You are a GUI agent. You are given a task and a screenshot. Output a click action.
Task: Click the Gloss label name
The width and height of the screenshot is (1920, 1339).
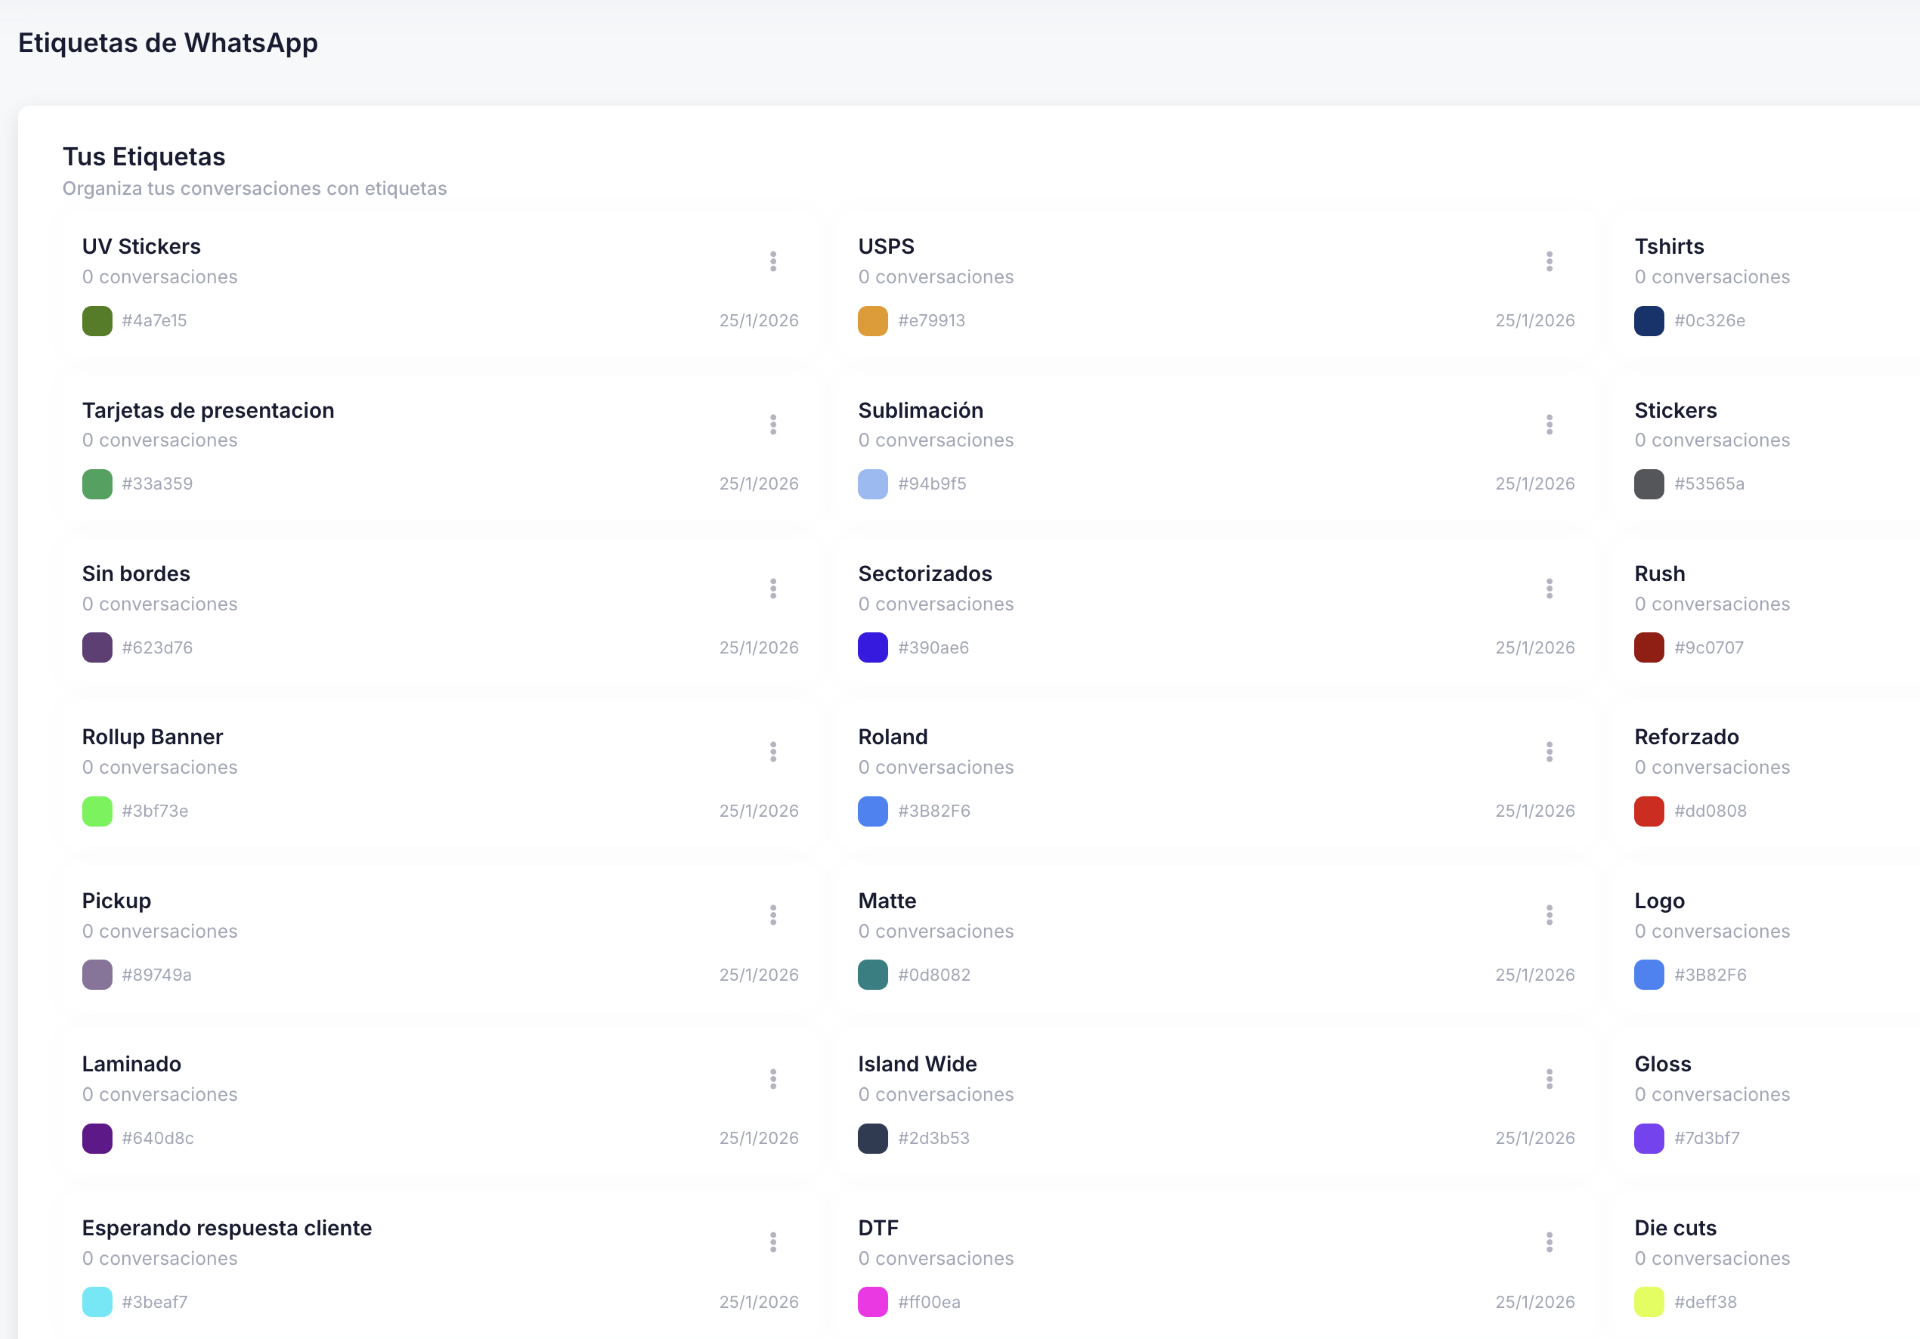point(1662,1064)
